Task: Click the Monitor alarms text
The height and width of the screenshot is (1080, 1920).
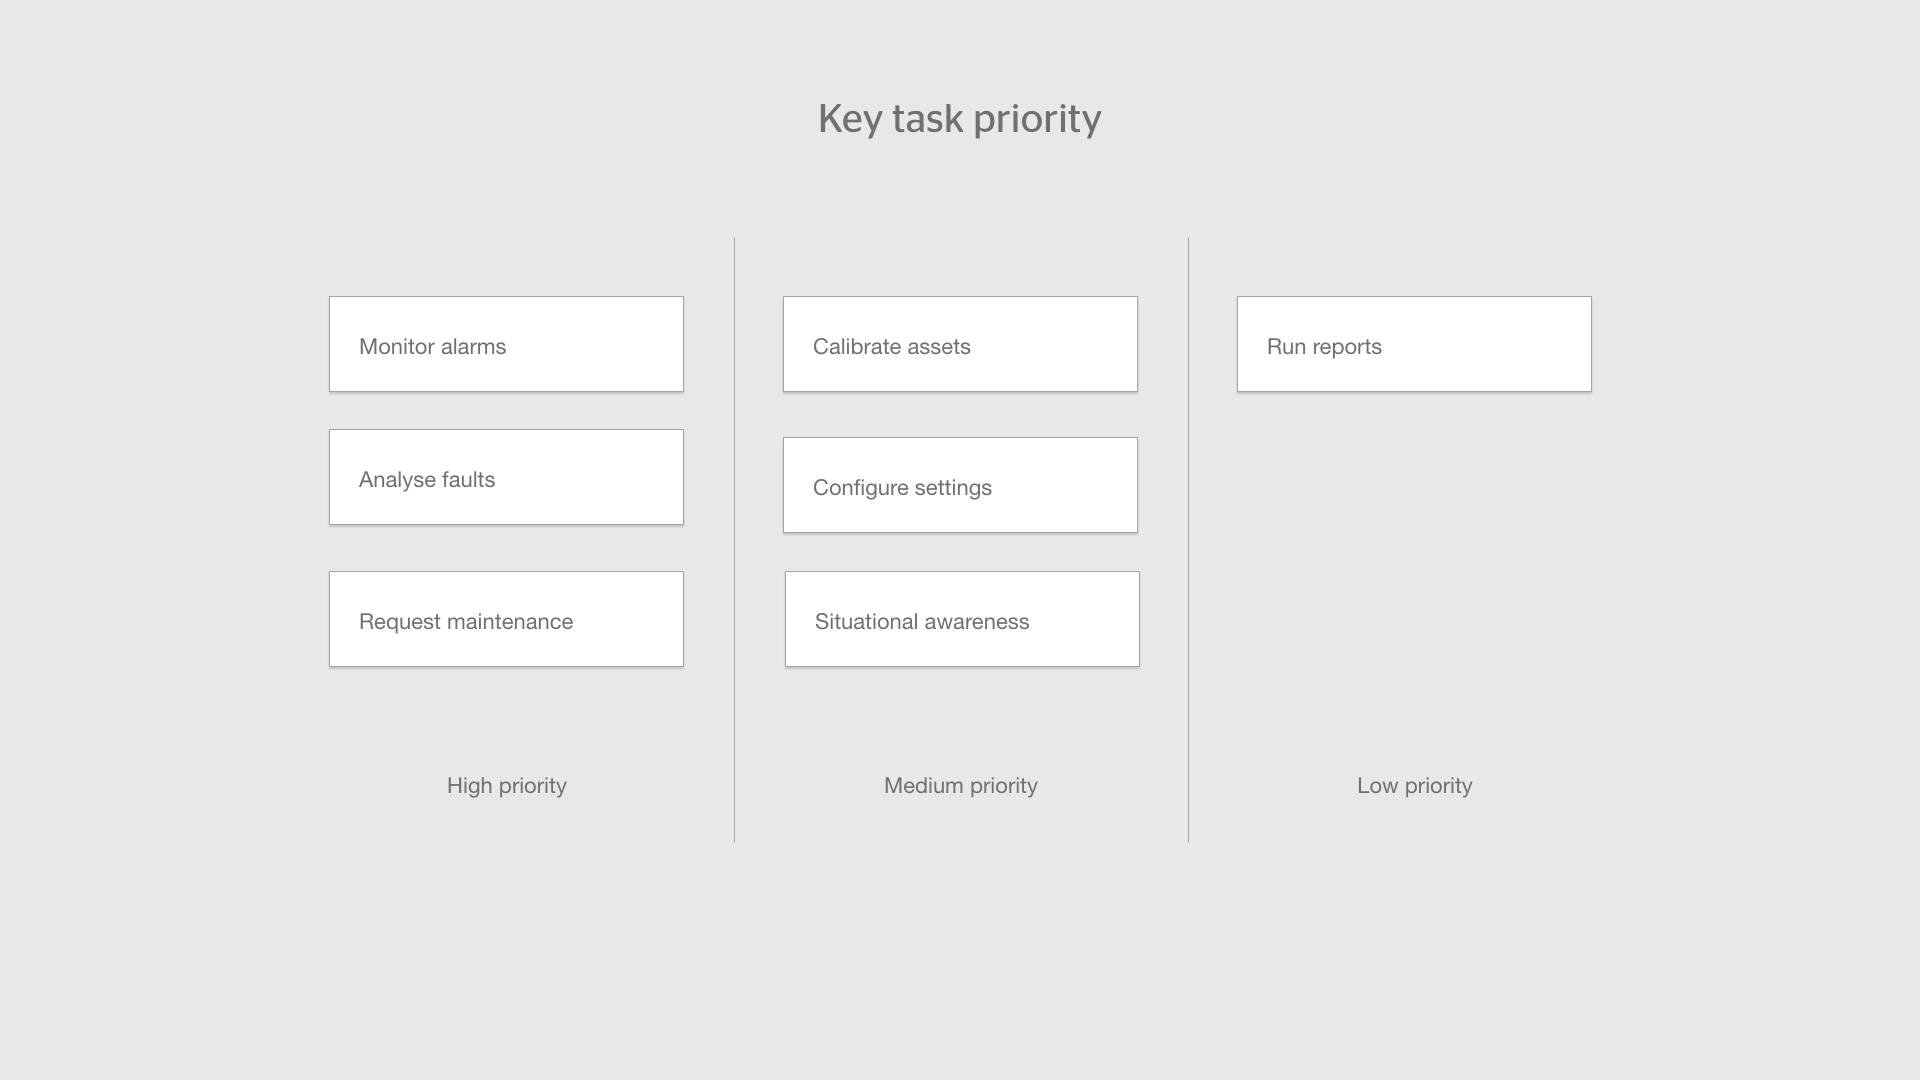Action: tap(433, 347)
